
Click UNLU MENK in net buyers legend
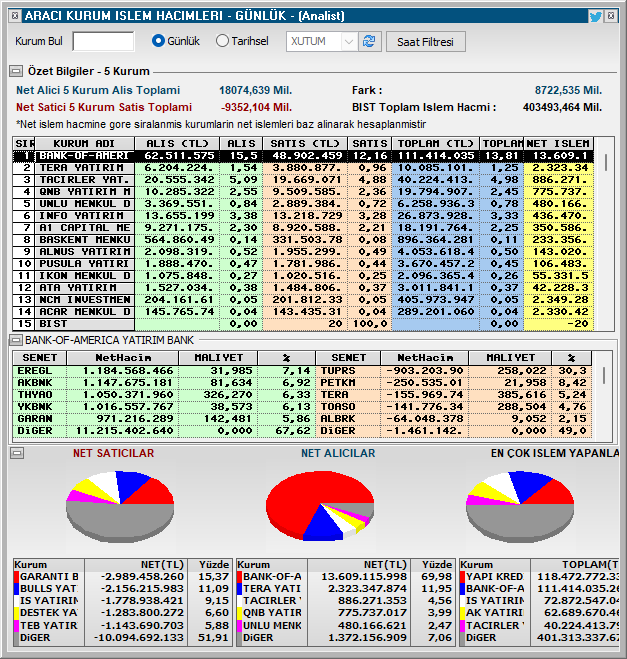point(272,625)
